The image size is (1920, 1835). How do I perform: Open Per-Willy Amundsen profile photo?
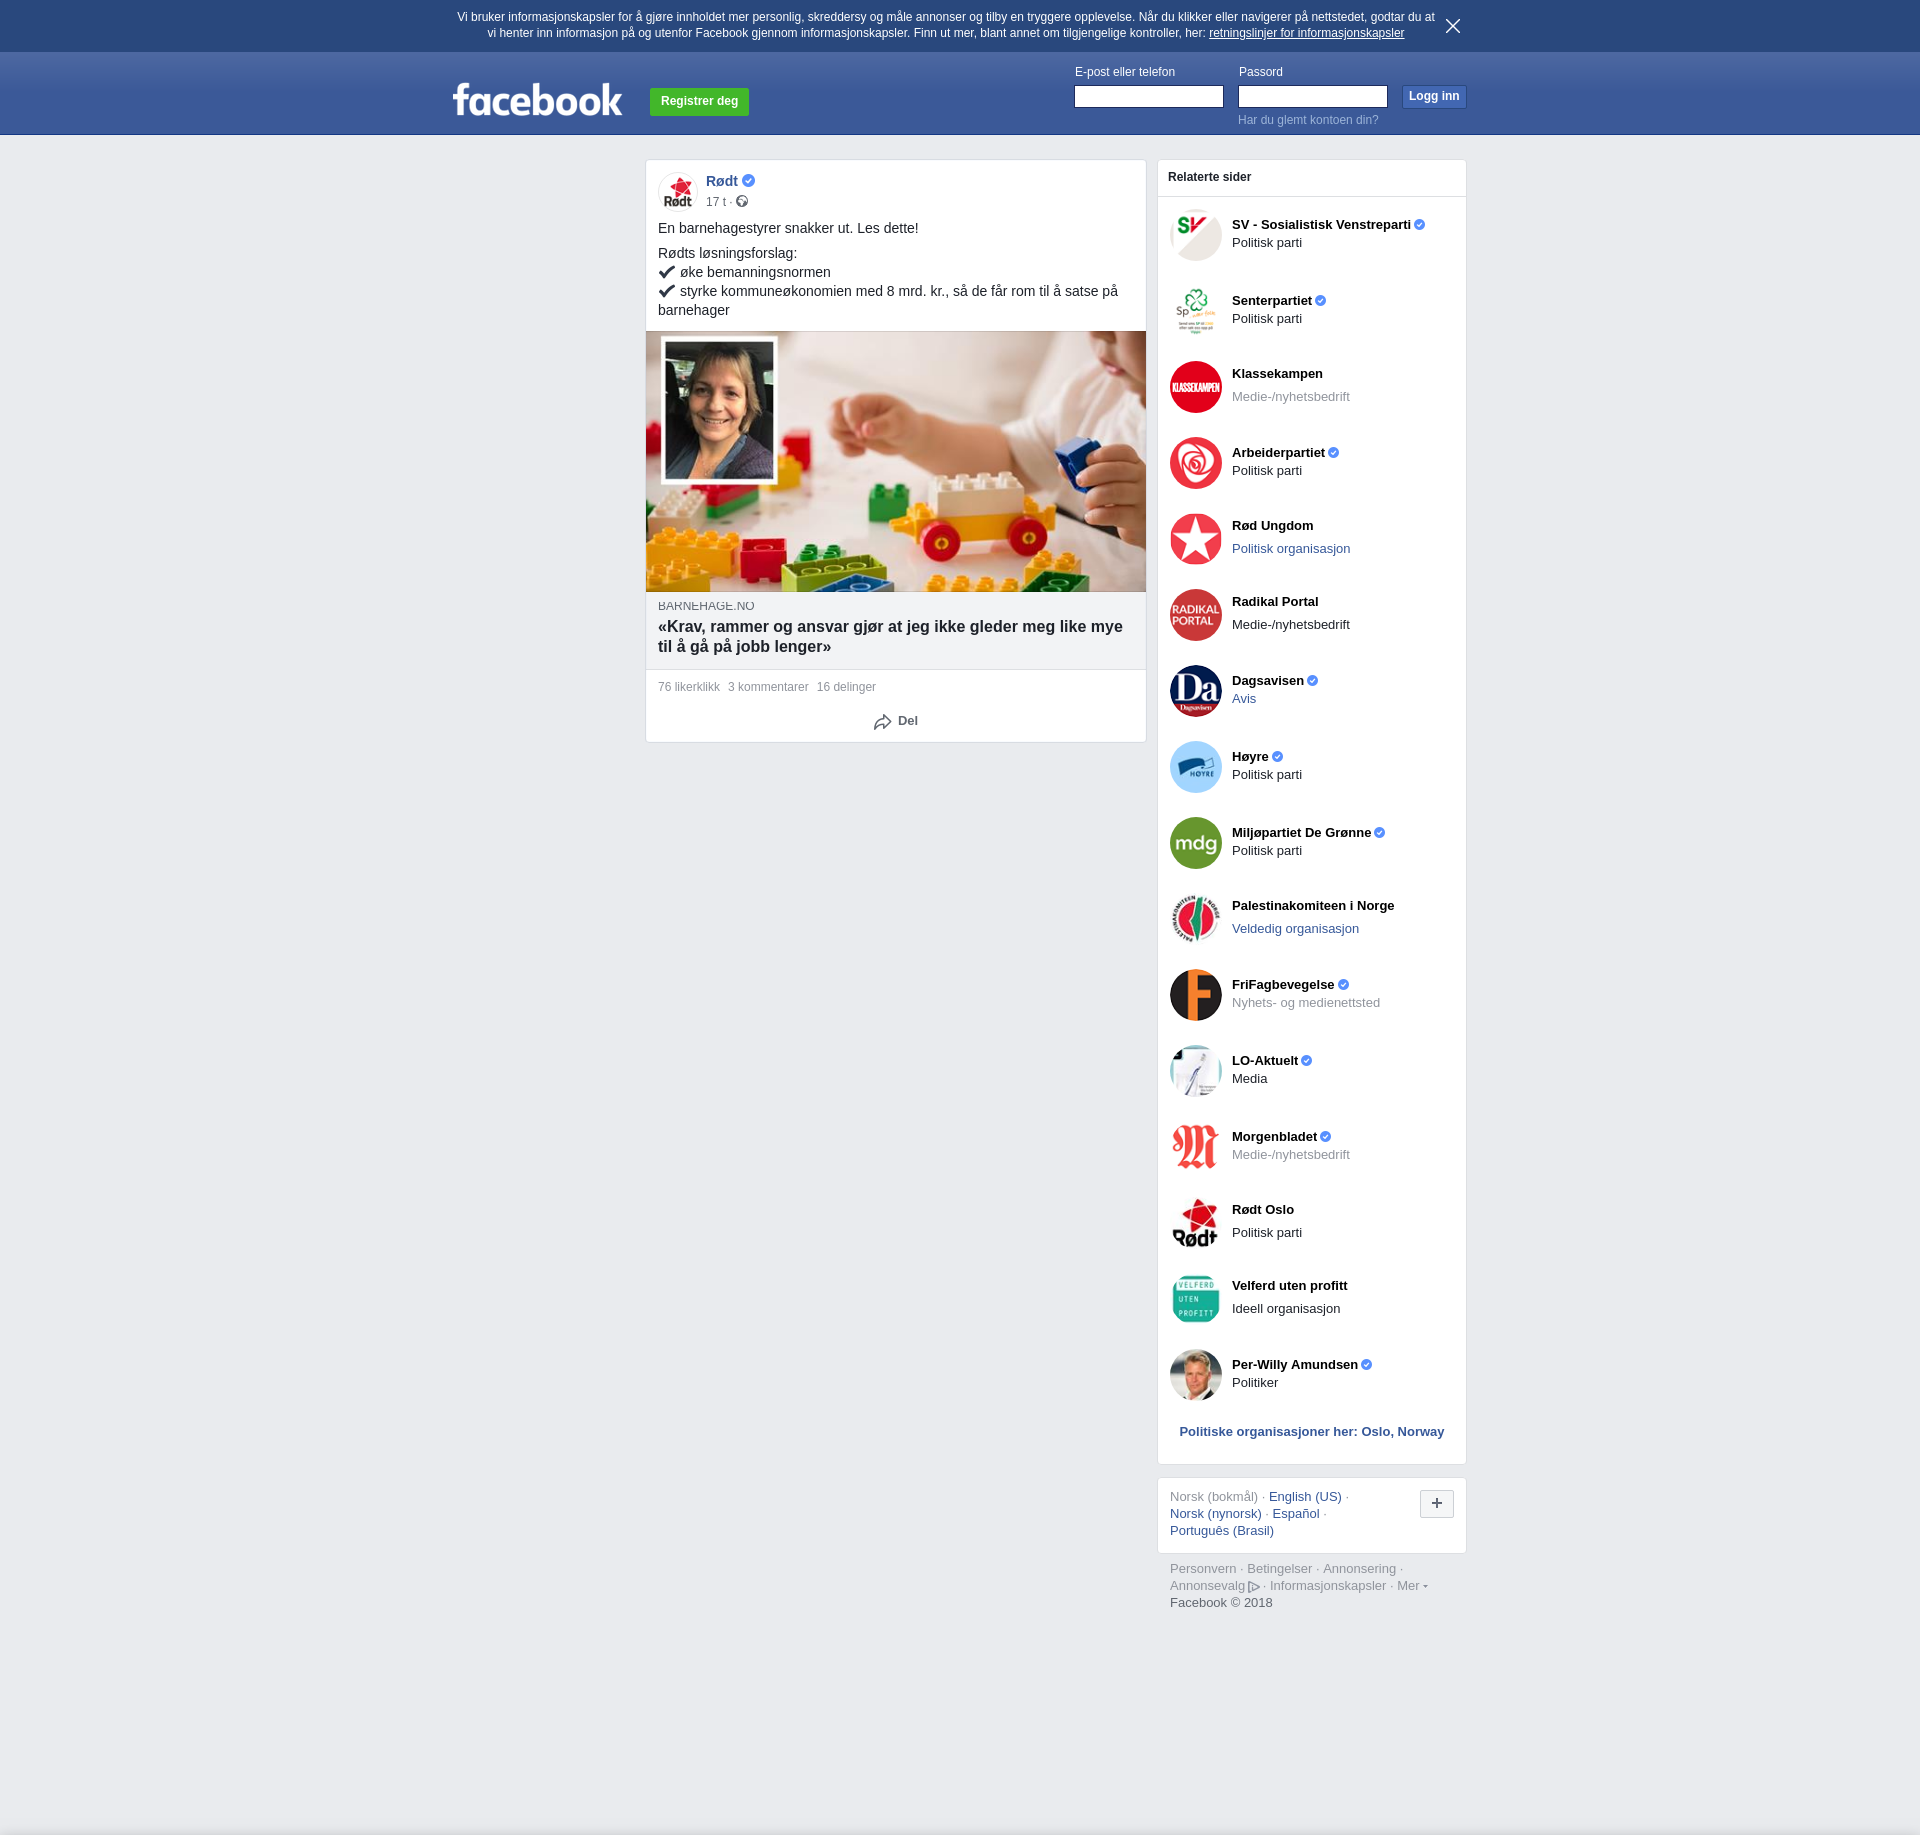pos(1196,1375)
